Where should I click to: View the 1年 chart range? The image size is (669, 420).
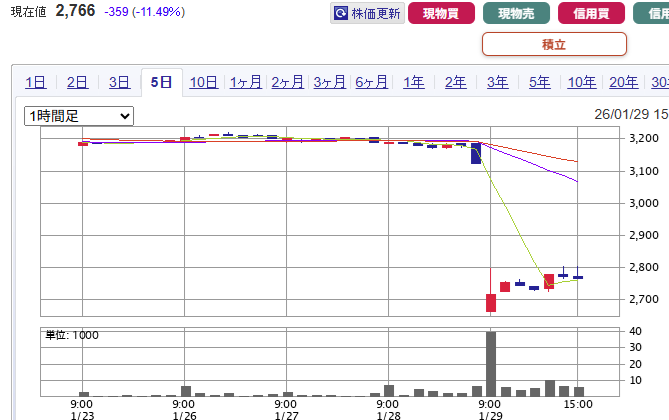(x=413, y=83)
